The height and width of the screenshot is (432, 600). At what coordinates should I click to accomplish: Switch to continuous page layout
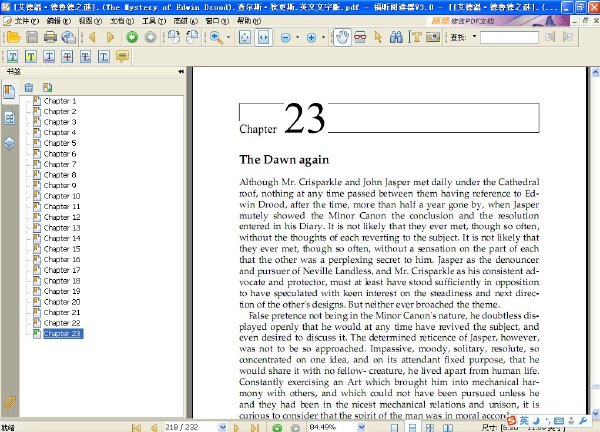(412, 427)
